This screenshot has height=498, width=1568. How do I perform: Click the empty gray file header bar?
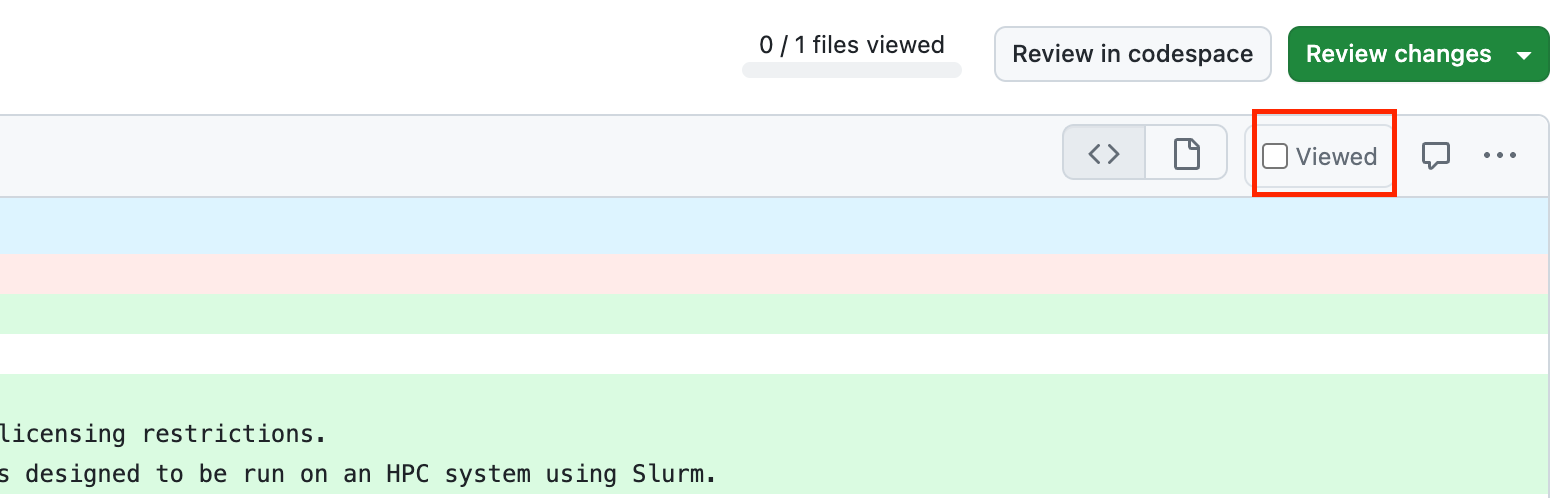[x=500, y=156]
